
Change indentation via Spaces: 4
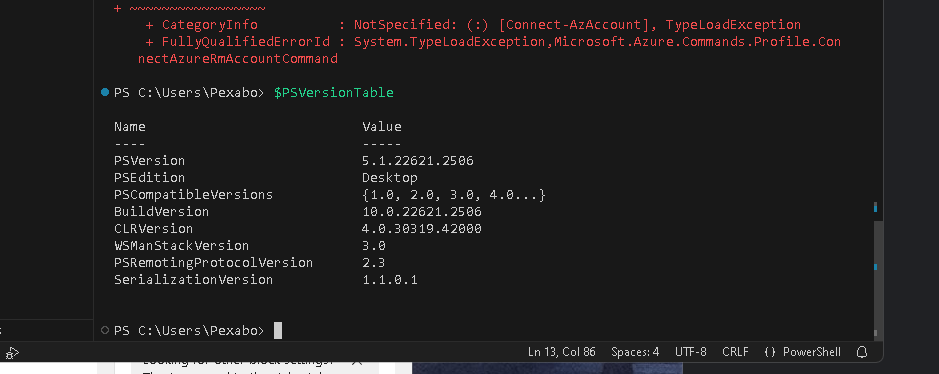pos(635,352)
